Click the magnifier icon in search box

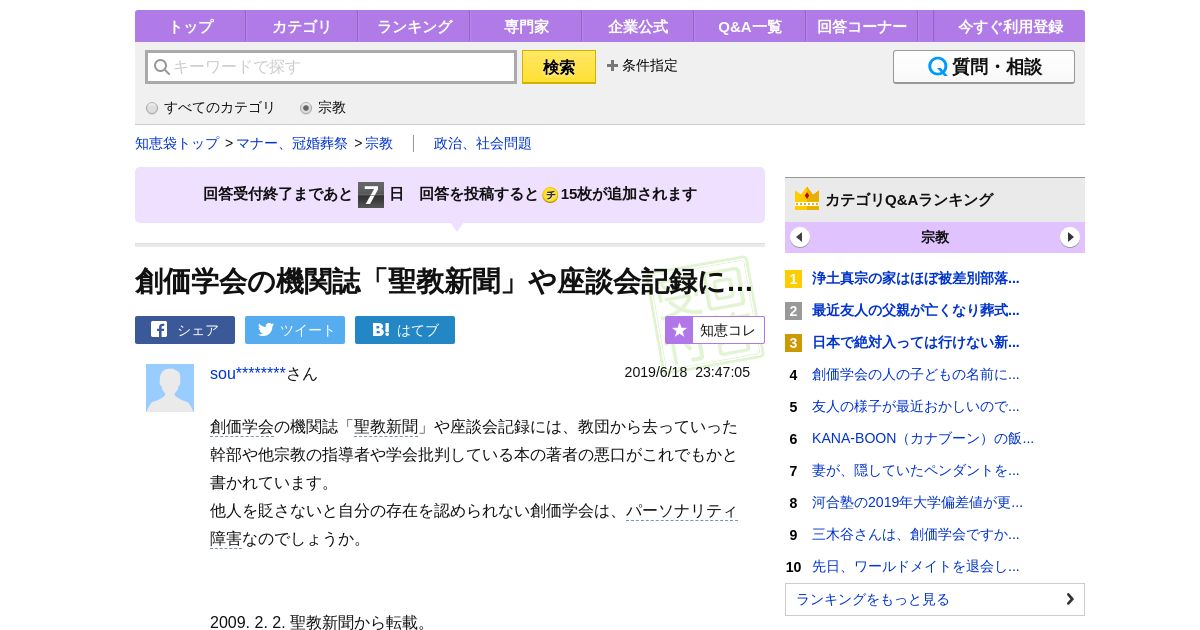(x=161, y=67)
